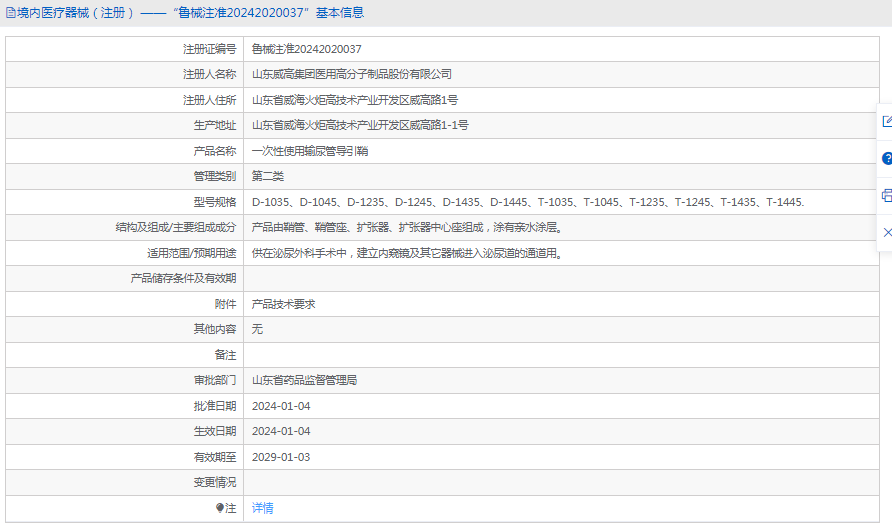This screenshot has width=892, height=532.
Task: Select approval date 2024-01-04 in 批准日期 row
Action: click(281, 406)
